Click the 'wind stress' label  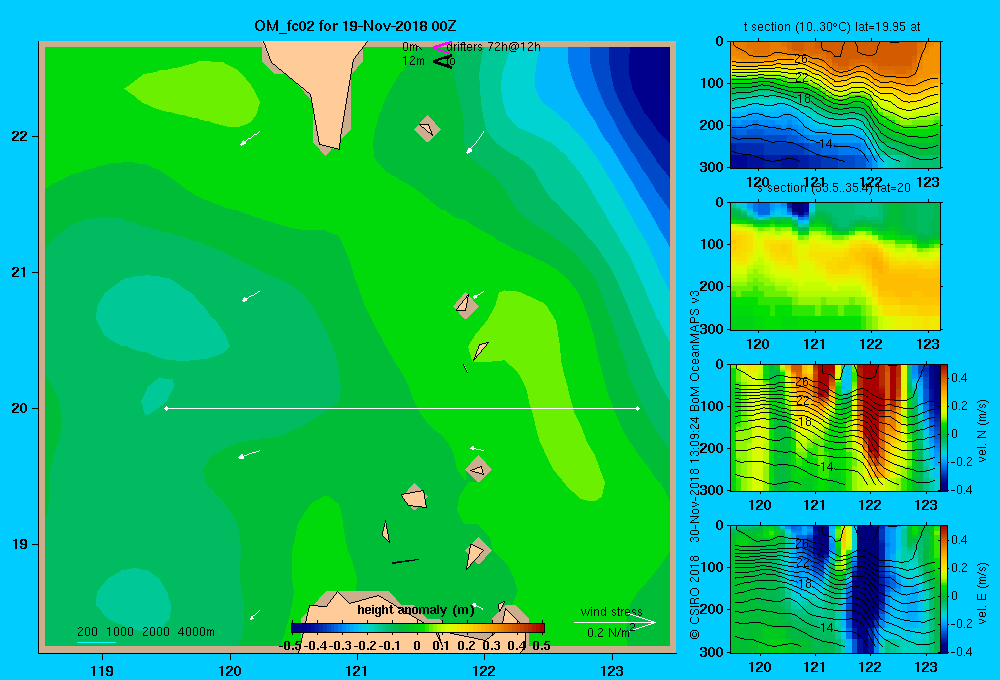coord(611,612)
